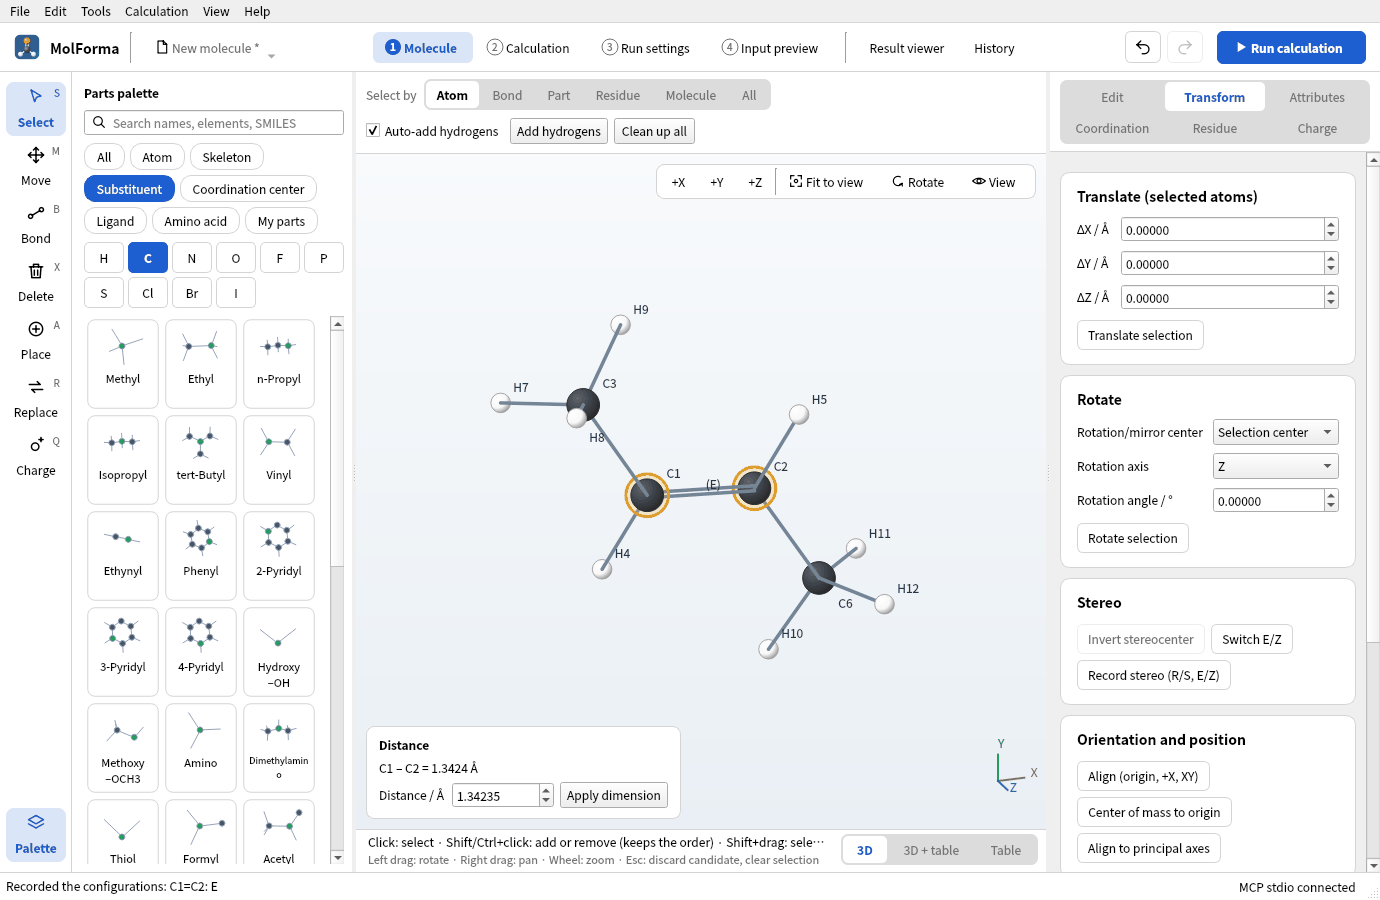Open the Rotation axis Z dropdown

1275,466
